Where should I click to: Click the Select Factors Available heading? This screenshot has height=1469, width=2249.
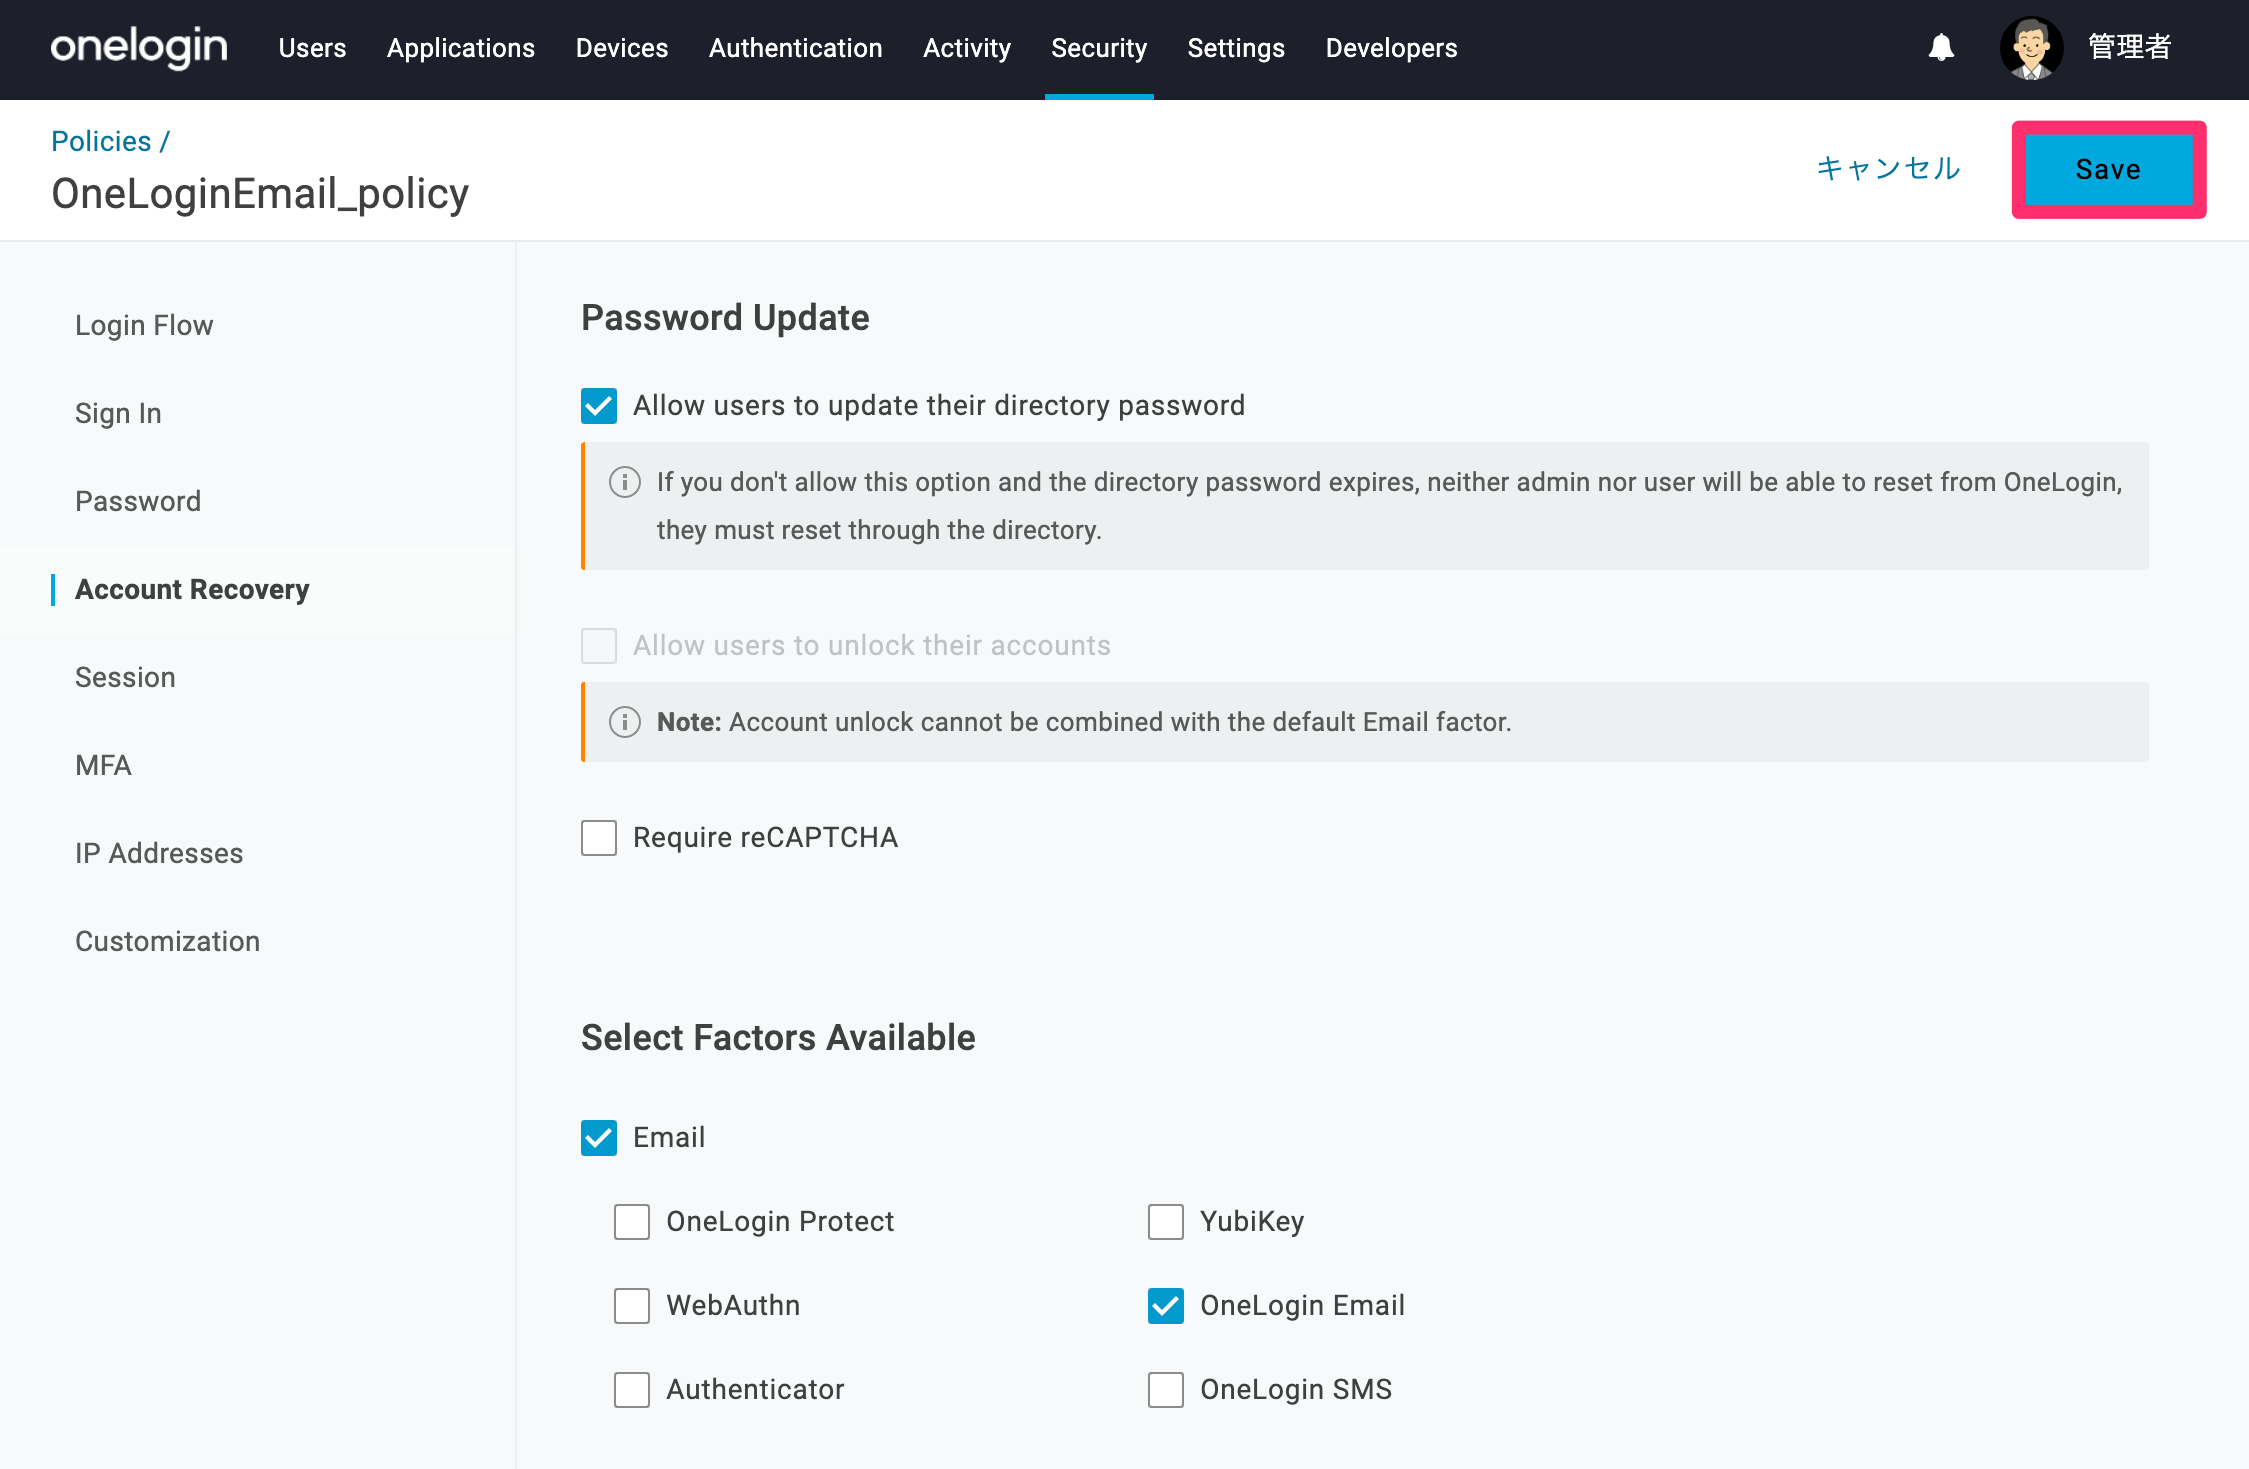point(778,1038)
